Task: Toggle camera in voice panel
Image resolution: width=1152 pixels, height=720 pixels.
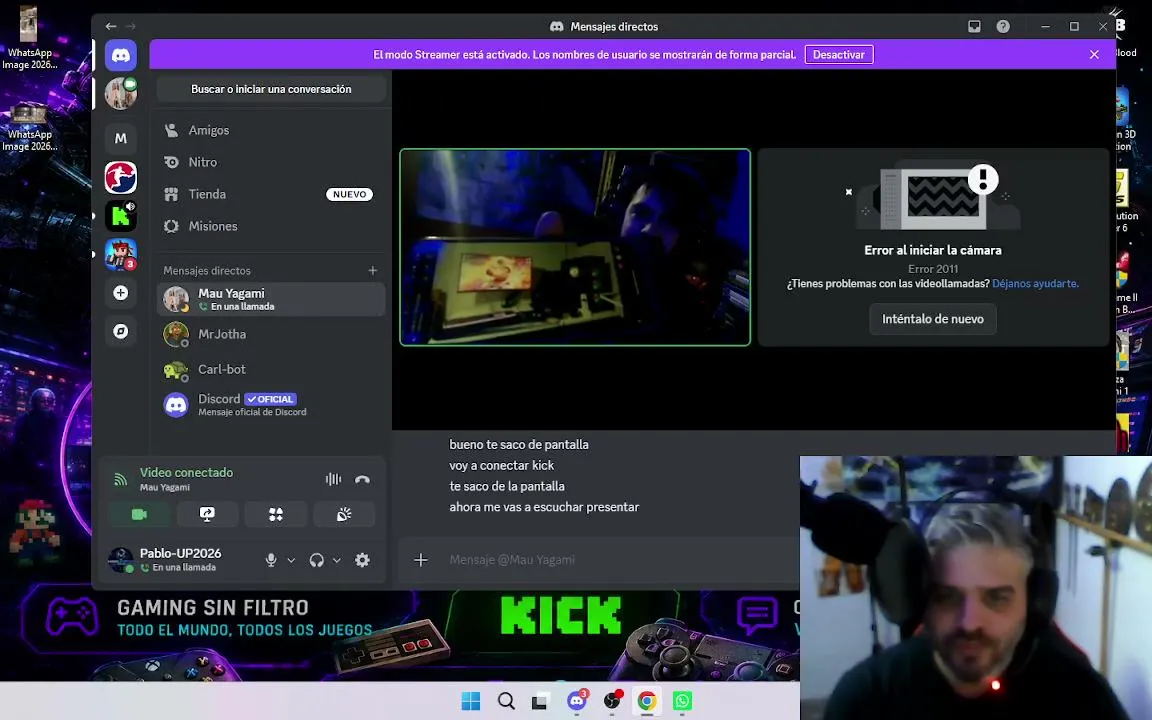Action: pos(139,514)
